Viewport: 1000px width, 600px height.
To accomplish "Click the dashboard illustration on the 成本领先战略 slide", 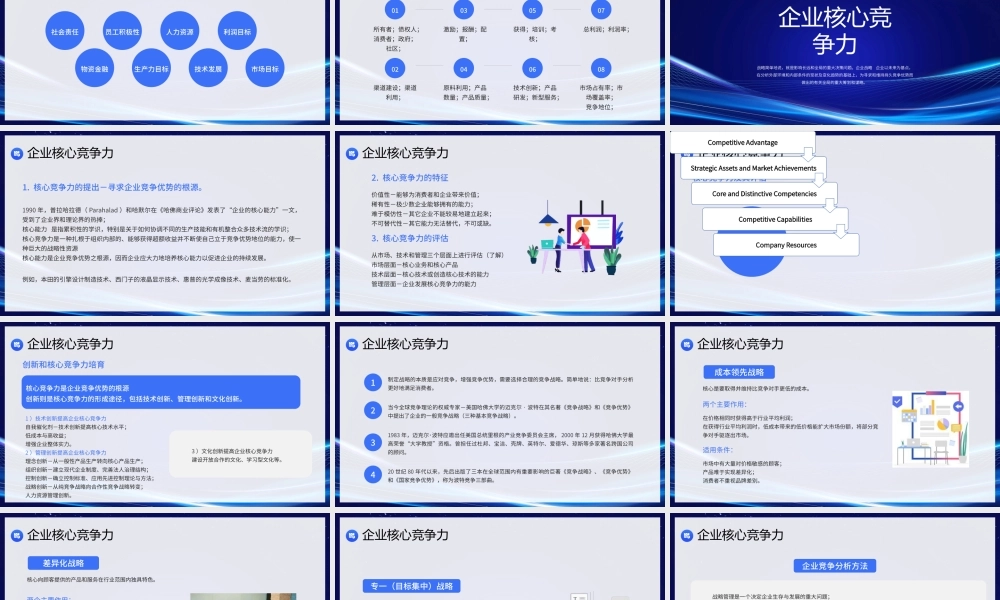I will [x=930, y=428].
